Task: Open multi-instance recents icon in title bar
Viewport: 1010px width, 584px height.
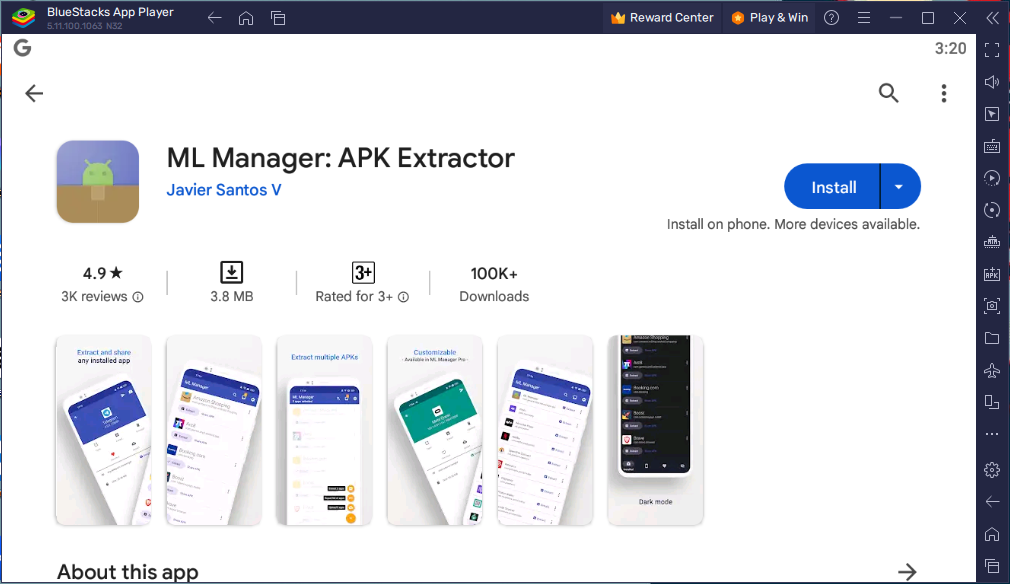Action: tap(278, 18)
